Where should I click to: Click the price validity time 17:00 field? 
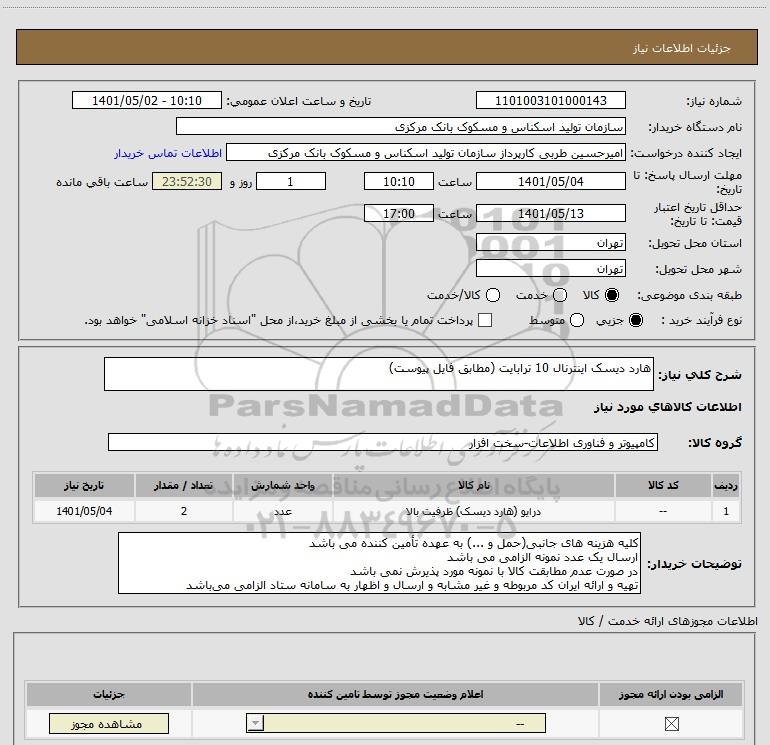(x=399, y=213)
